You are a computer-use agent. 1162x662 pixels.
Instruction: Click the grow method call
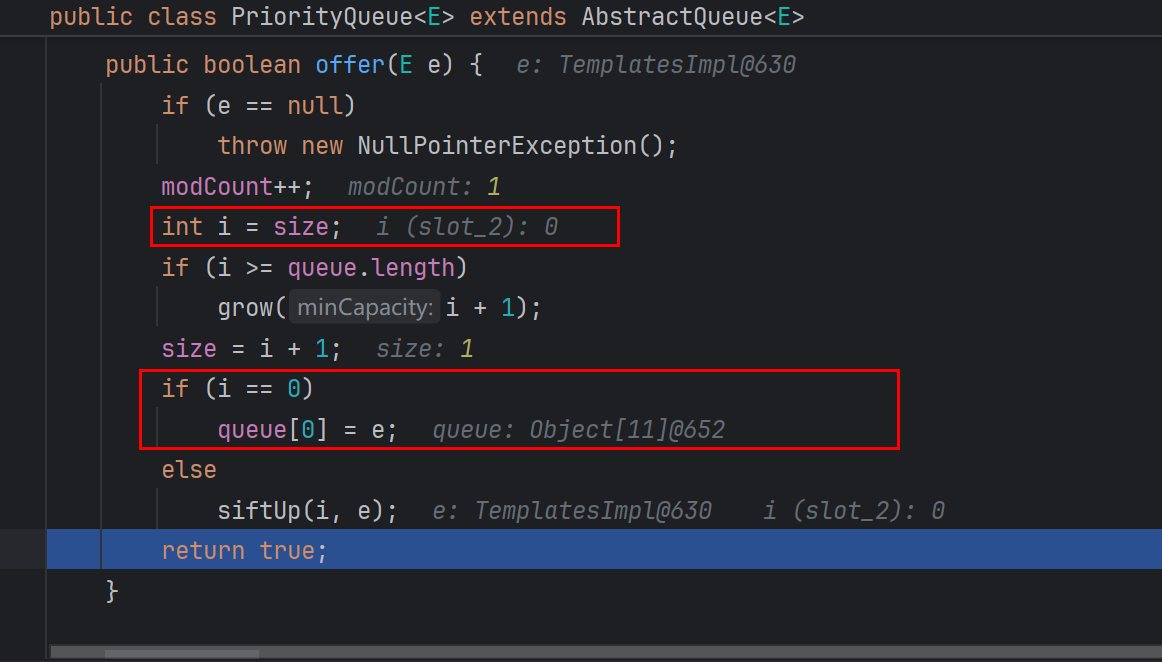(x=246, y=308)
